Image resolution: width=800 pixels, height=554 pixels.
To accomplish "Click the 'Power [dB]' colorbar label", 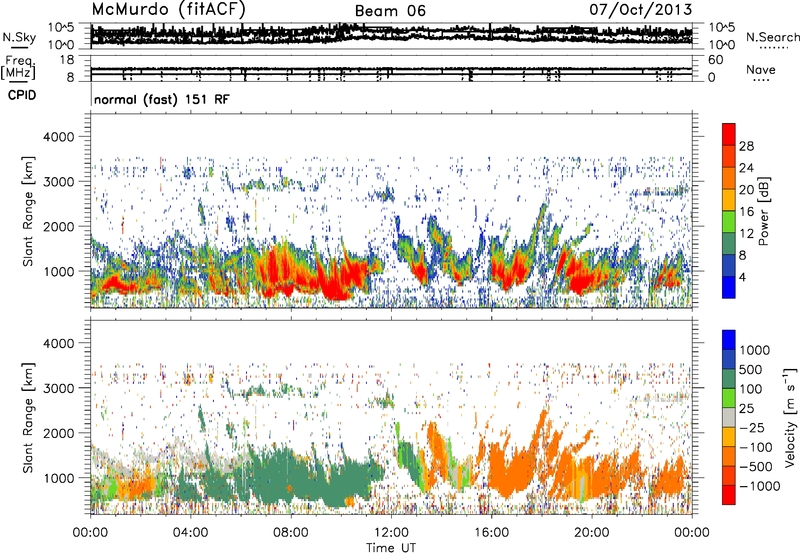I will click(x=764, y=211).
